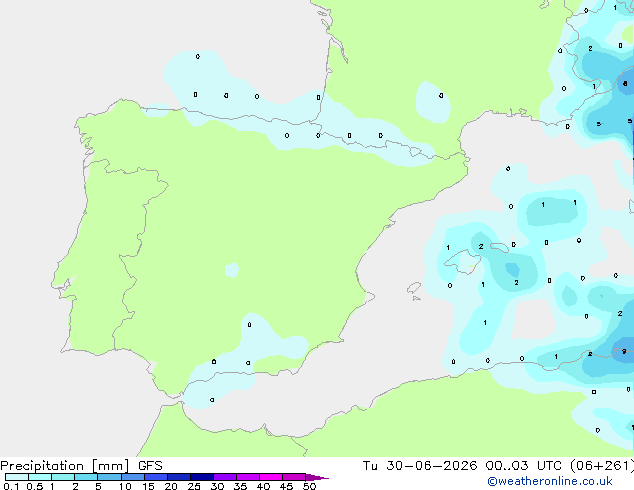Click the 0.1–0.5 mm palest cyan legend swatch
This screenshot has width=634, height=490.
click(17, 477)
